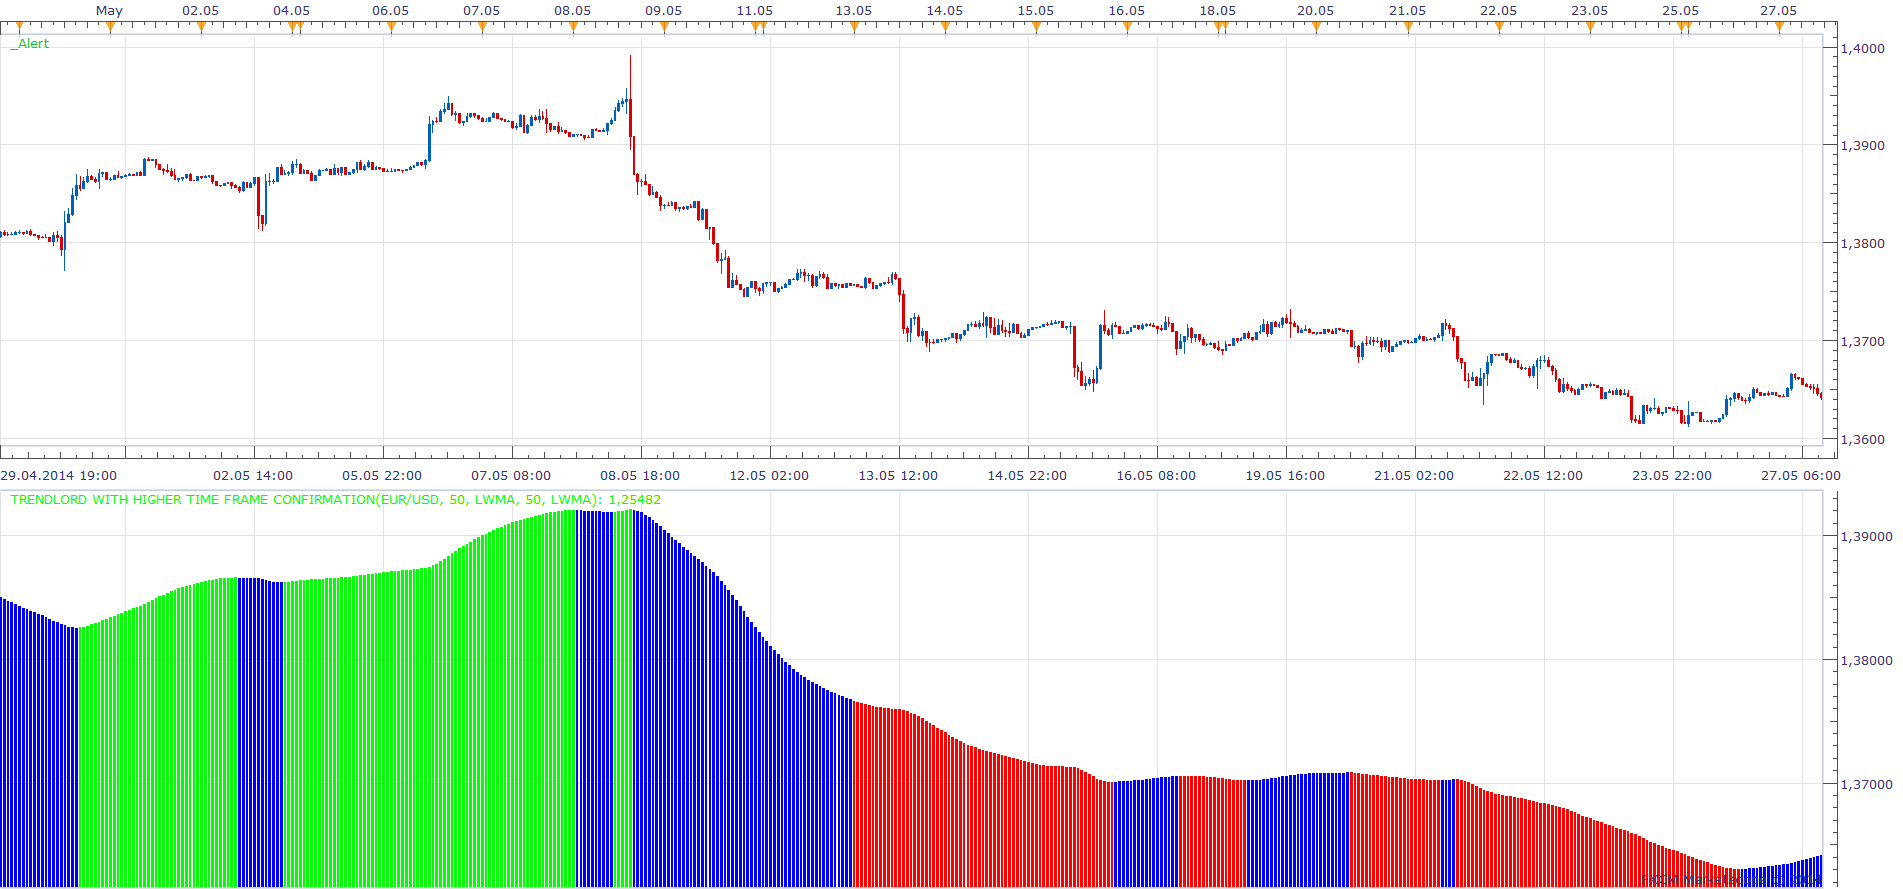Click the orange day marker under 02.05
This screenshot has width=1903, height=889.
(201, 28)
